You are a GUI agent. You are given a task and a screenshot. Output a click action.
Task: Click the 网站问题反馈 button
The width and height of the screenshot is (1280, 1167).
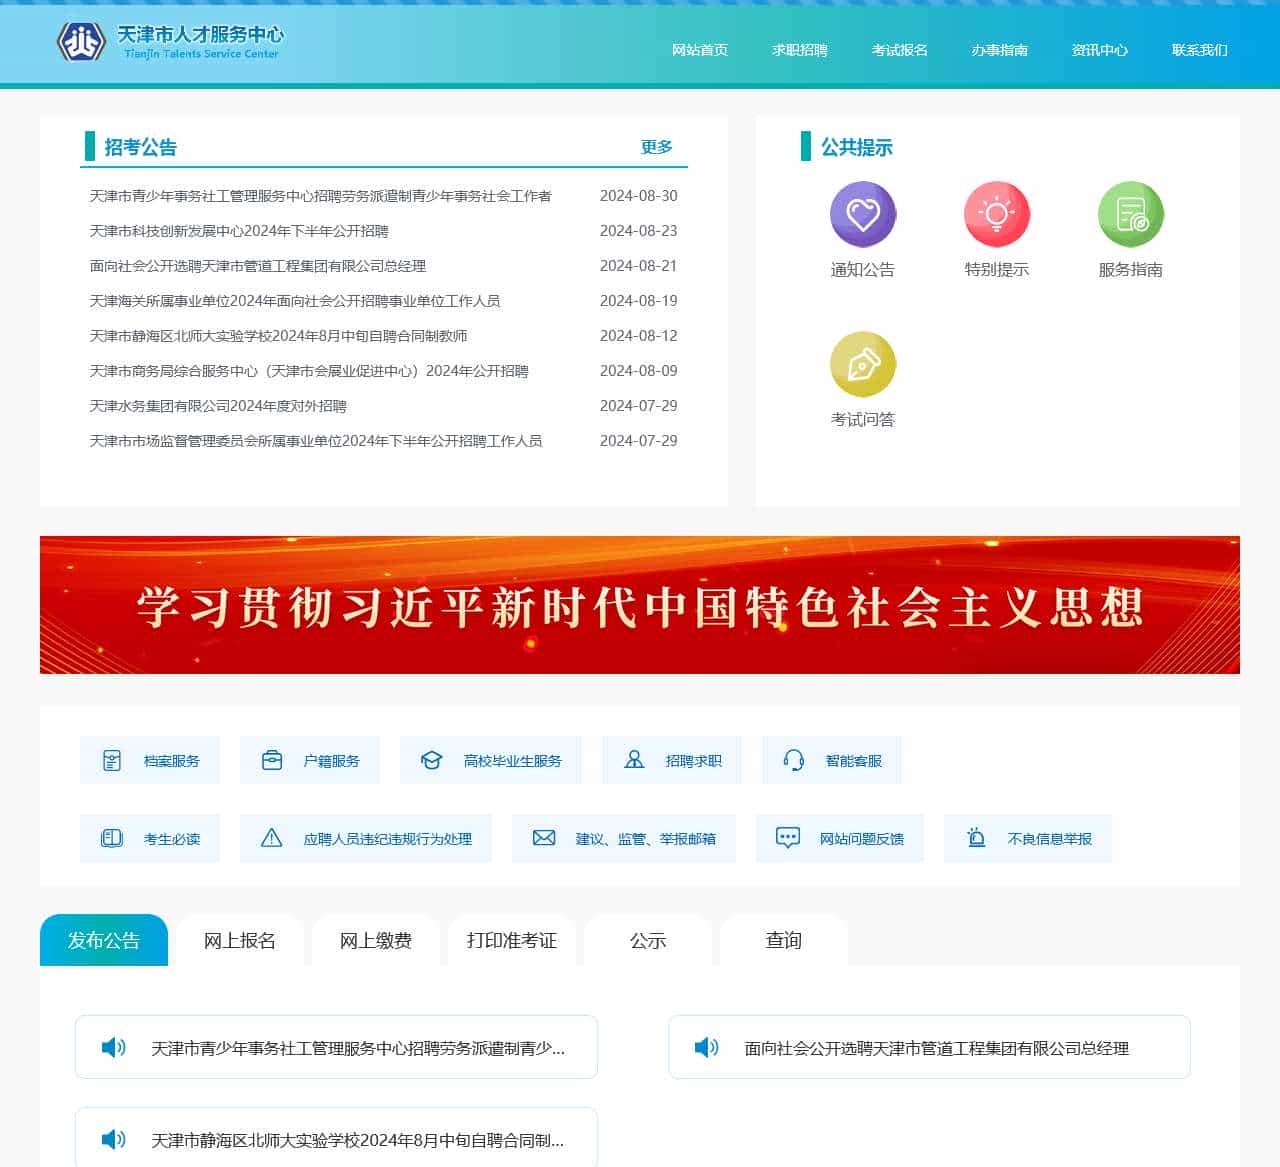840,838
